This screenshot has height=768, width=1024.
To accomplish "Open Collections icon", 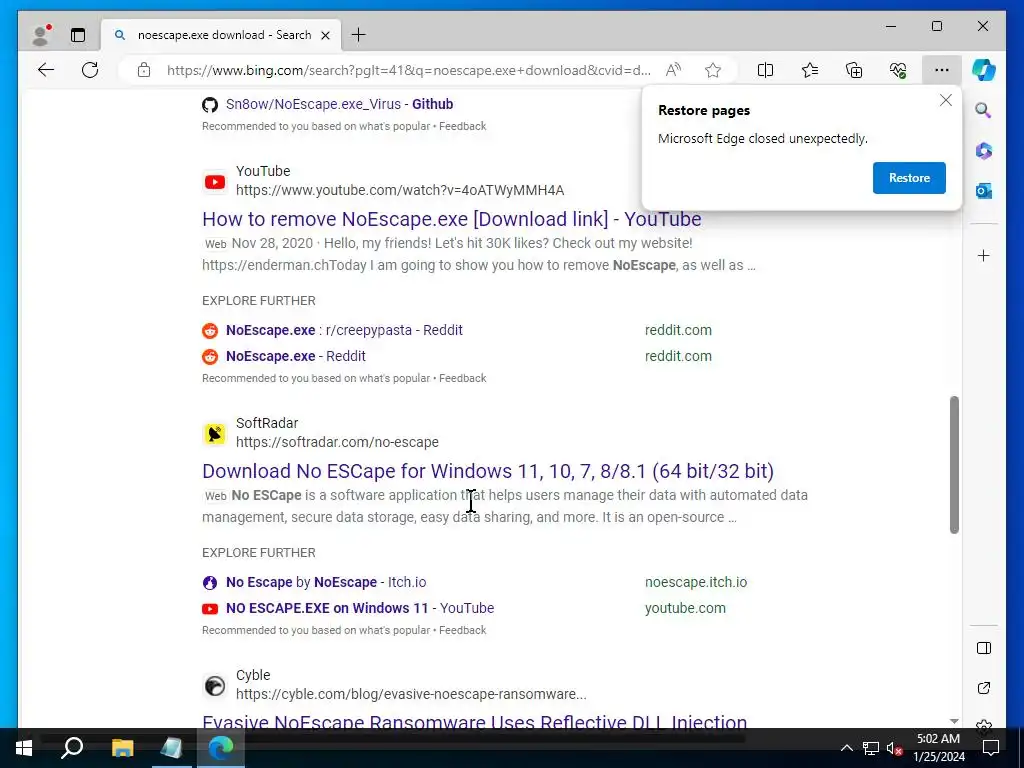I will 854,70.
